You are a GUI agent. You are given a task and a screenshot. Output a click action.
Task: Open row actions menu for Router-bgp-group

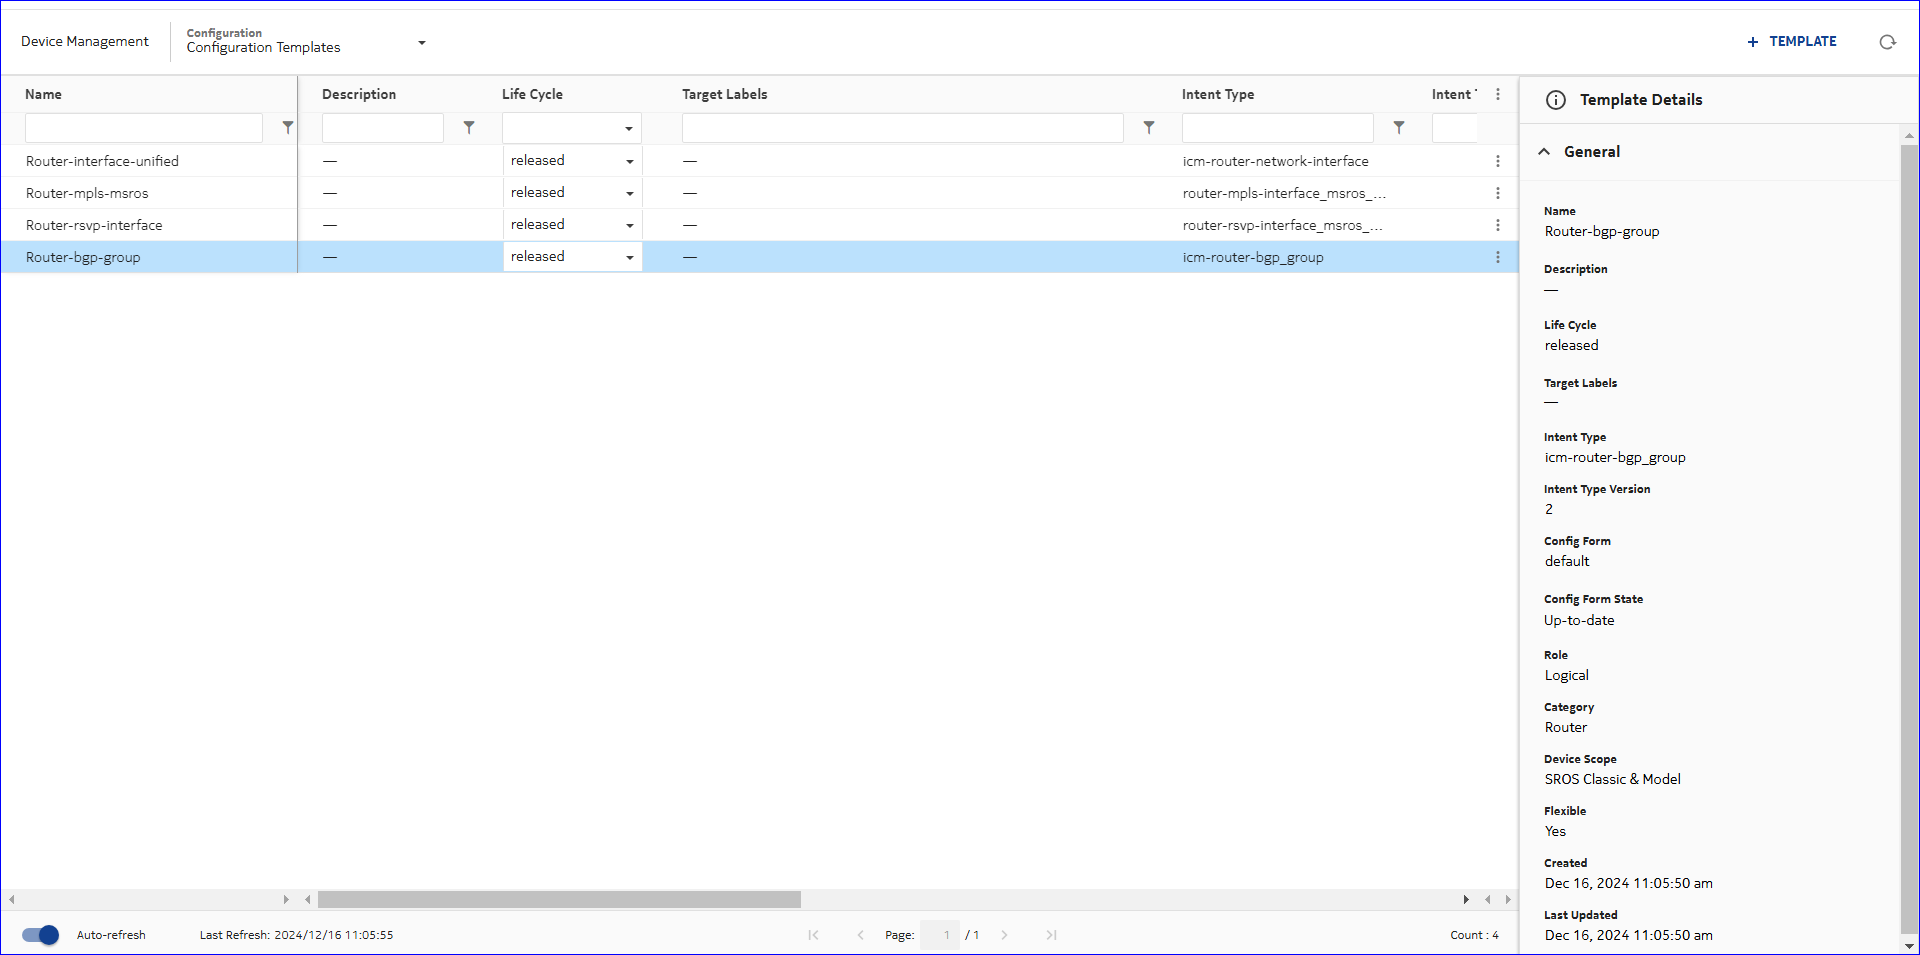coord(1497,257)
